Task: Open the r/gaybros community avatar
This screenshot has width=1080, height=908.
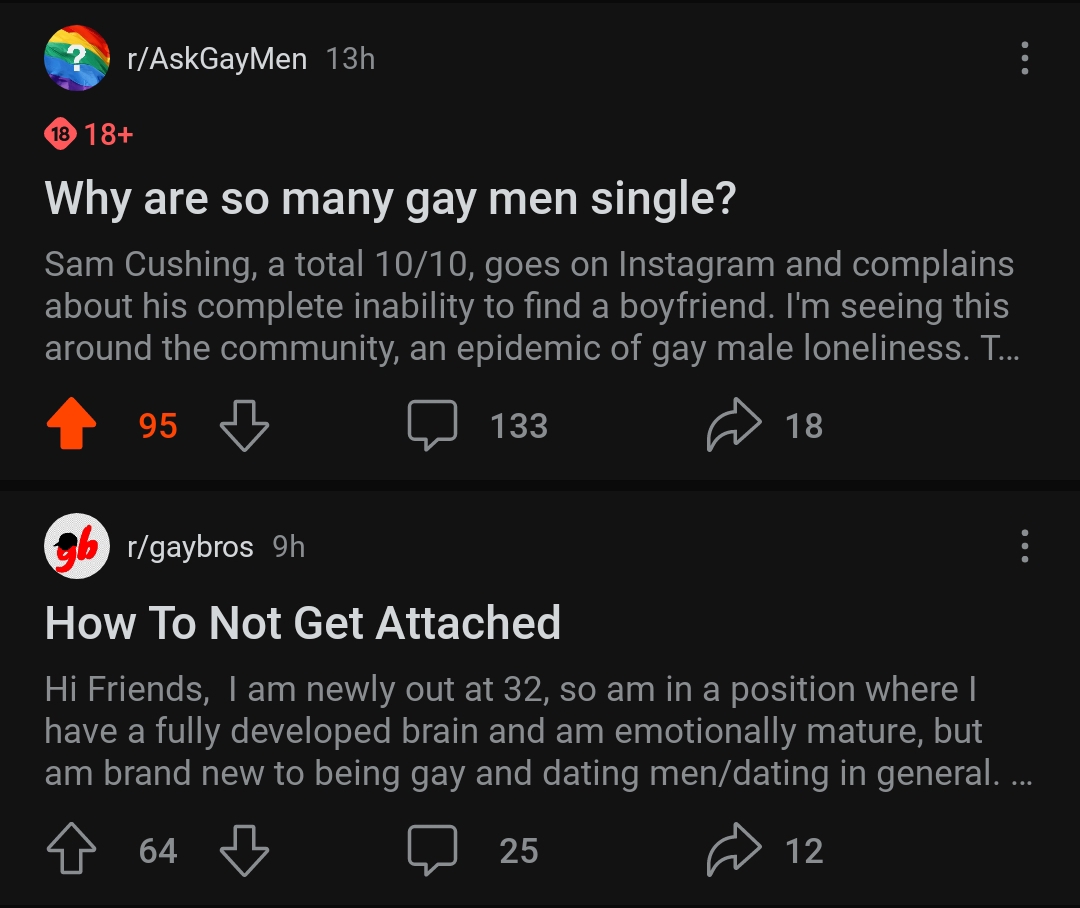Action: click(x=77, y=546)
